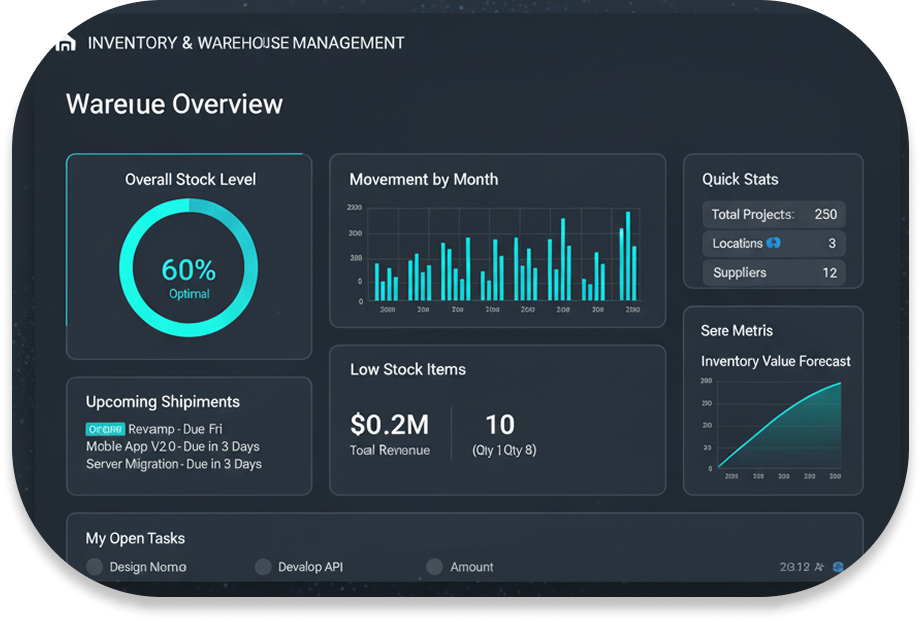
Task: Open the Mobile App V2.0 shipment entry
Action: [172, 446]
